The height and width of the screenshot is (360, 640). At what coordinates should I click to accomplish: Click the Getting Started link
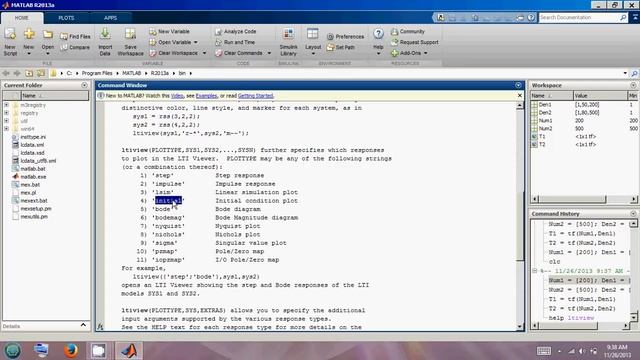(256, 96)
